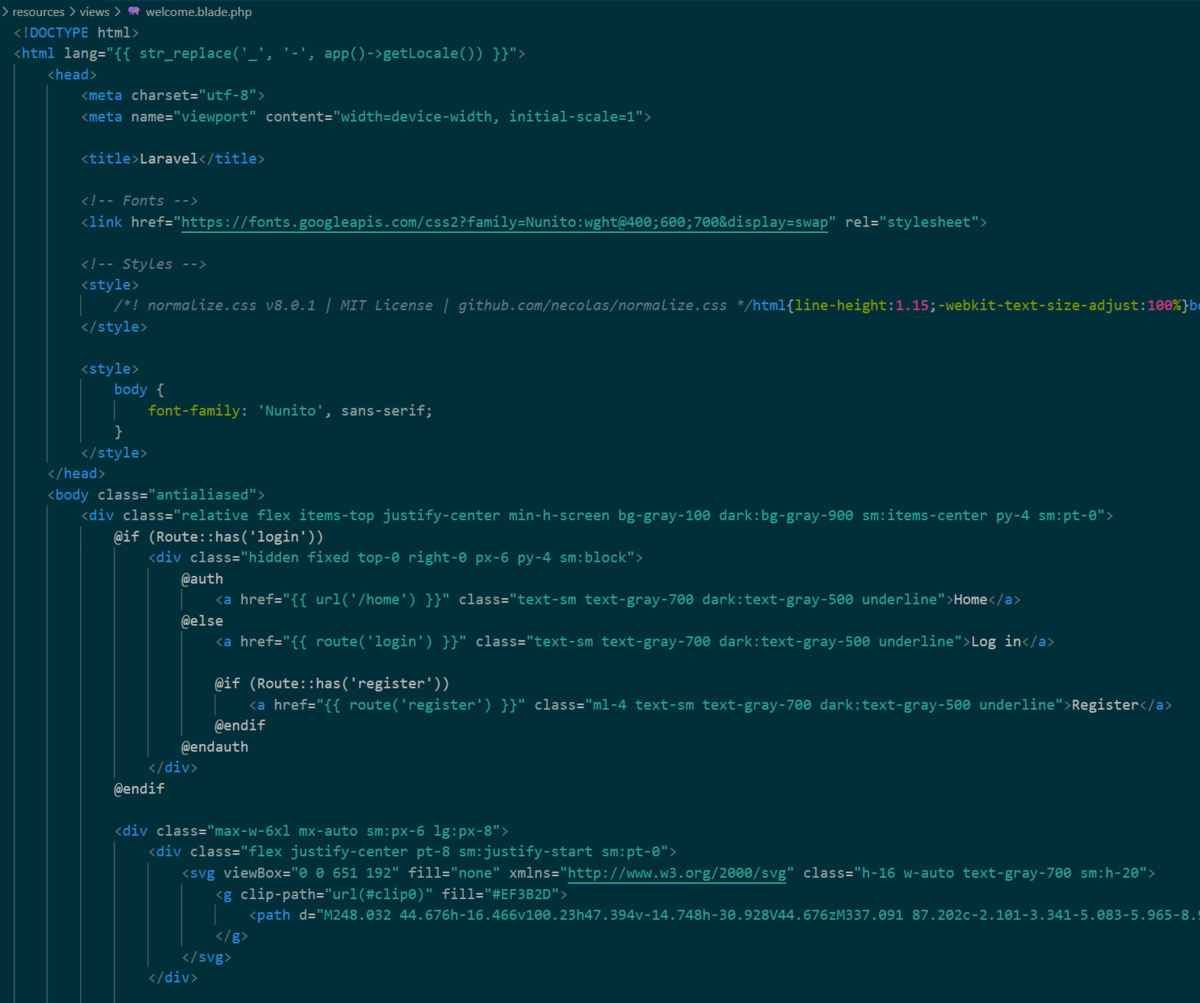Click the @else directive
The image size is (1200, 1003).
click(202, 620)
